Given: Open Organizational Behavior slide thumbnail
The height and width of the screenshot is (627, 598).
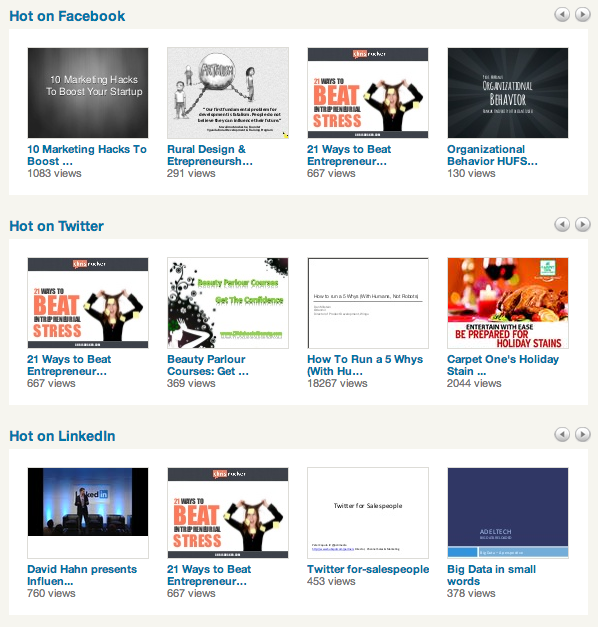Looking at the screenshot, I should (508, 93).
